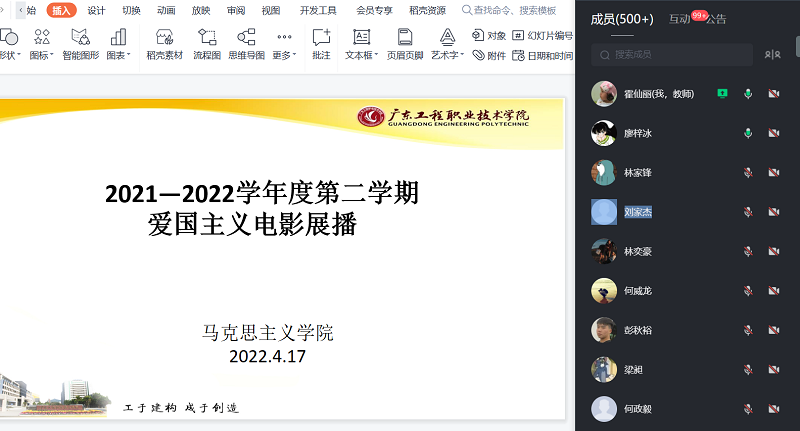This screenshot has height=431, width=800.
Task: Toggle camera for 林家锋
Action: 773,173
